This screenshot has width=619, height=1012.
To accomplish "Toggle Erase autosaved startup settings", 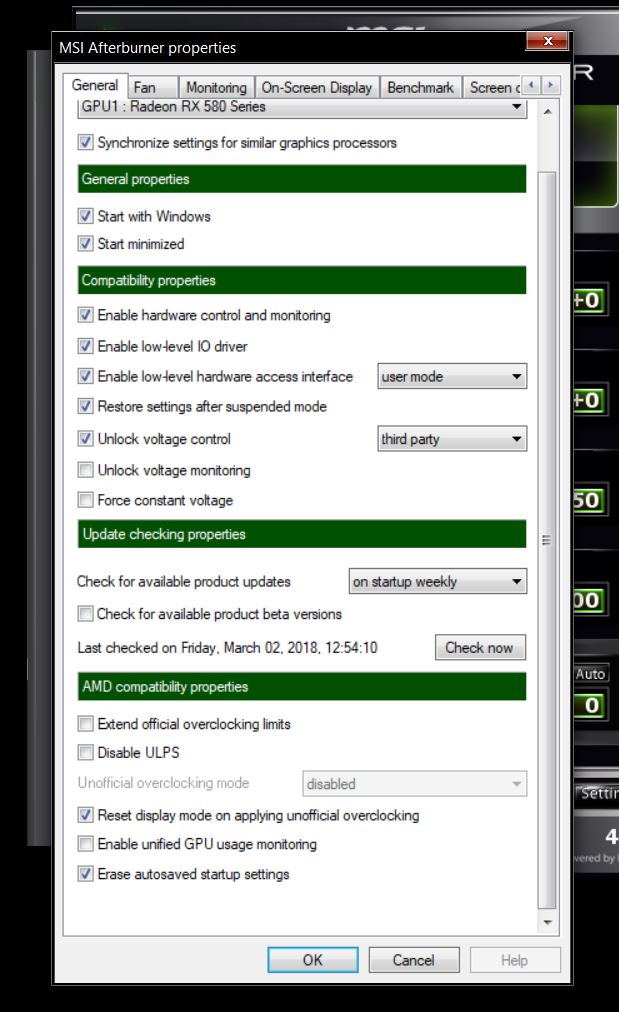I will (85, 874).
